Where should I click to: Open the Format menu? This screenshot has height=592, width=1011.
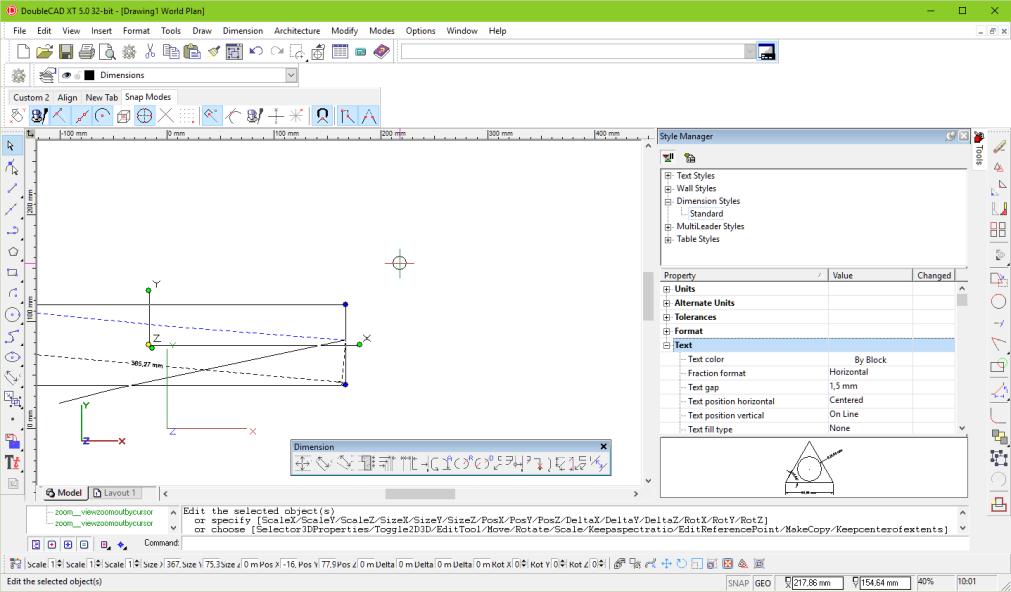136,30
